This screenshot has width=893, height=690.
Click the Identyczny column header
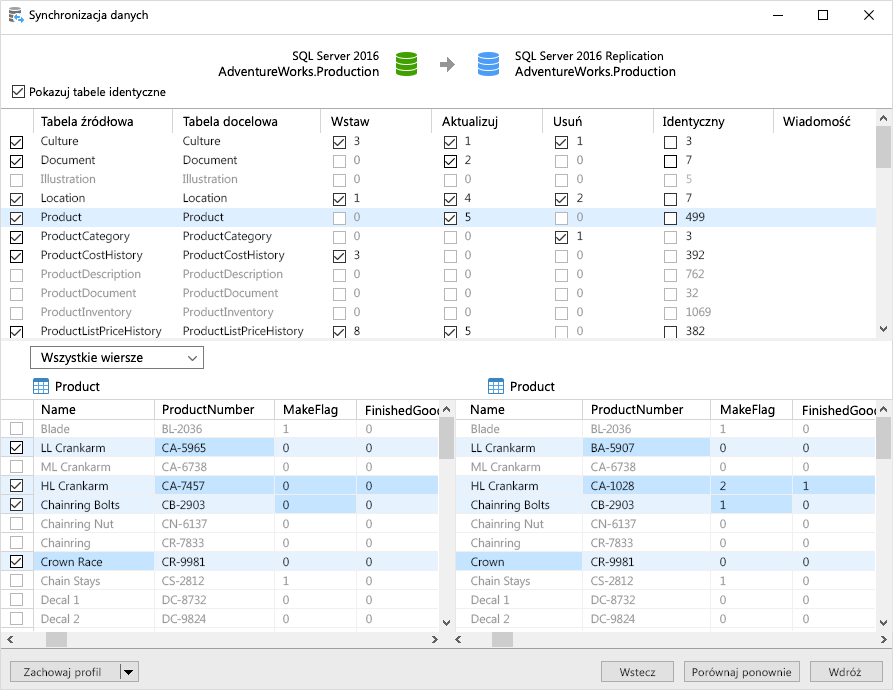[713, 121]
